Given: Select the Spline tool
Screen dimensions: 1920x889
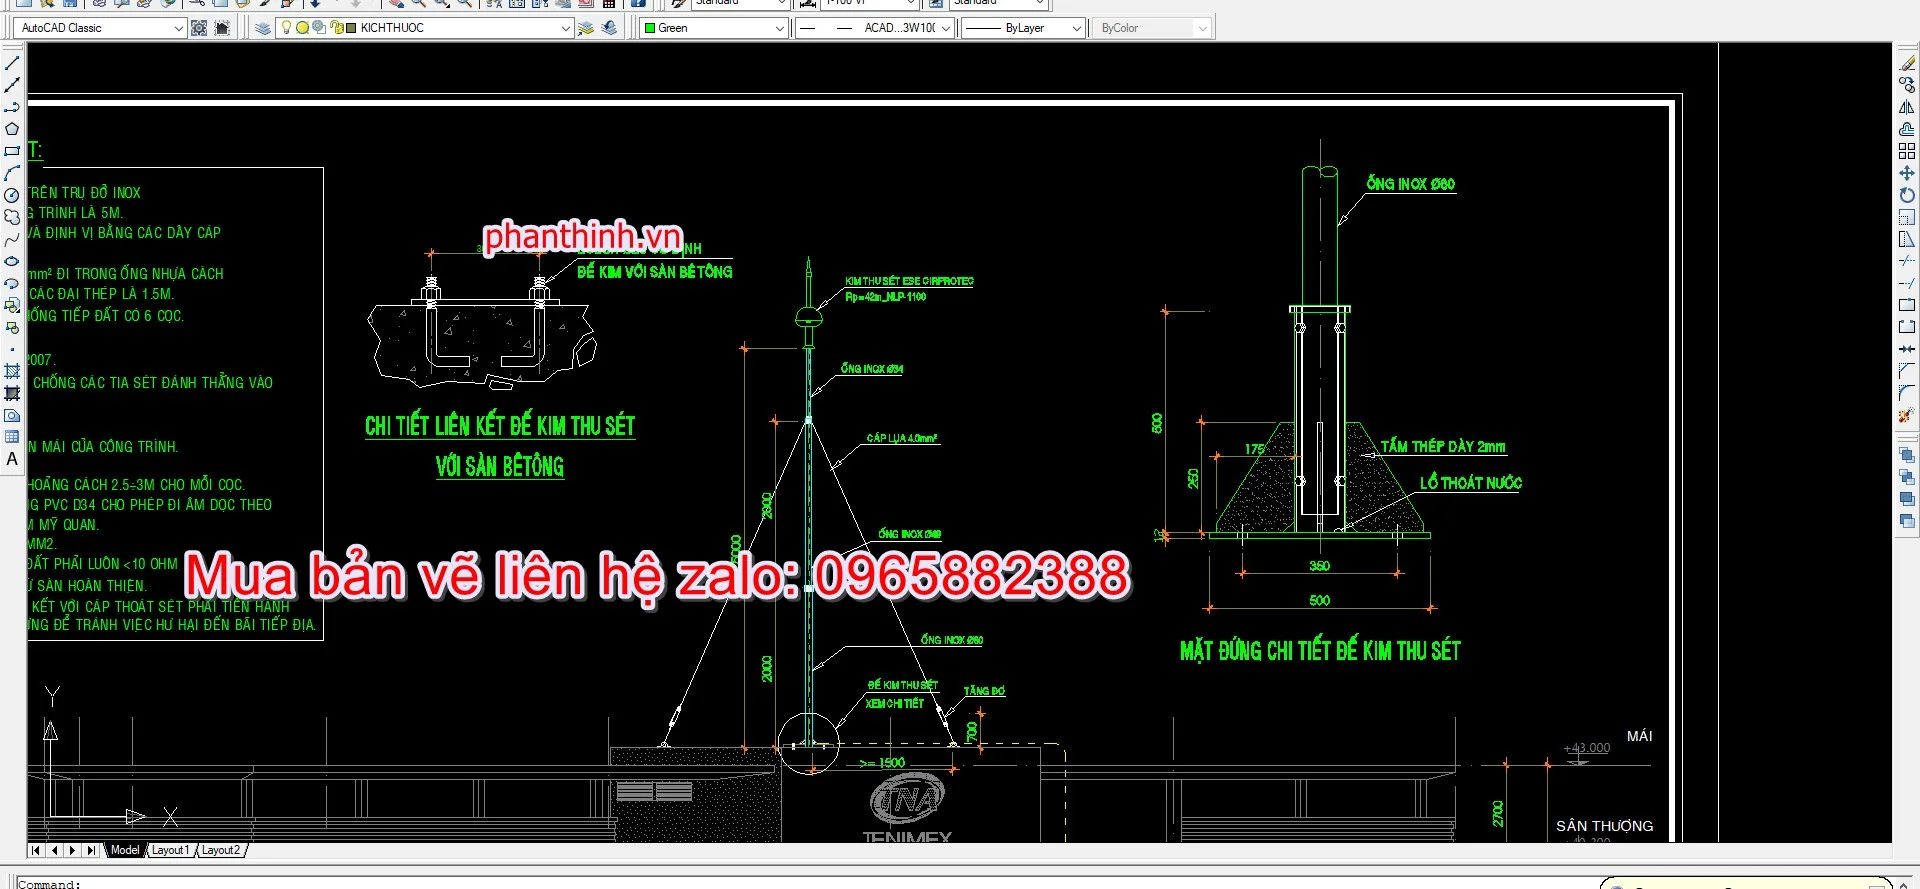Looking at the screenshot, I should click(x=12, y=239).
